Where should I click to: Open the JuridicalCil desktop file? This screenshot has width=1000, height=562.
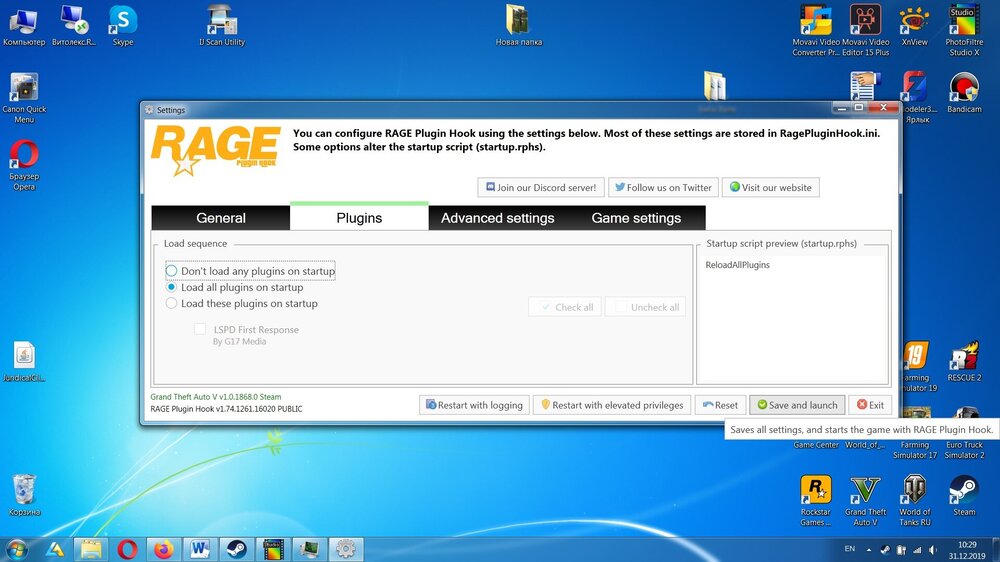coord(24,362)
